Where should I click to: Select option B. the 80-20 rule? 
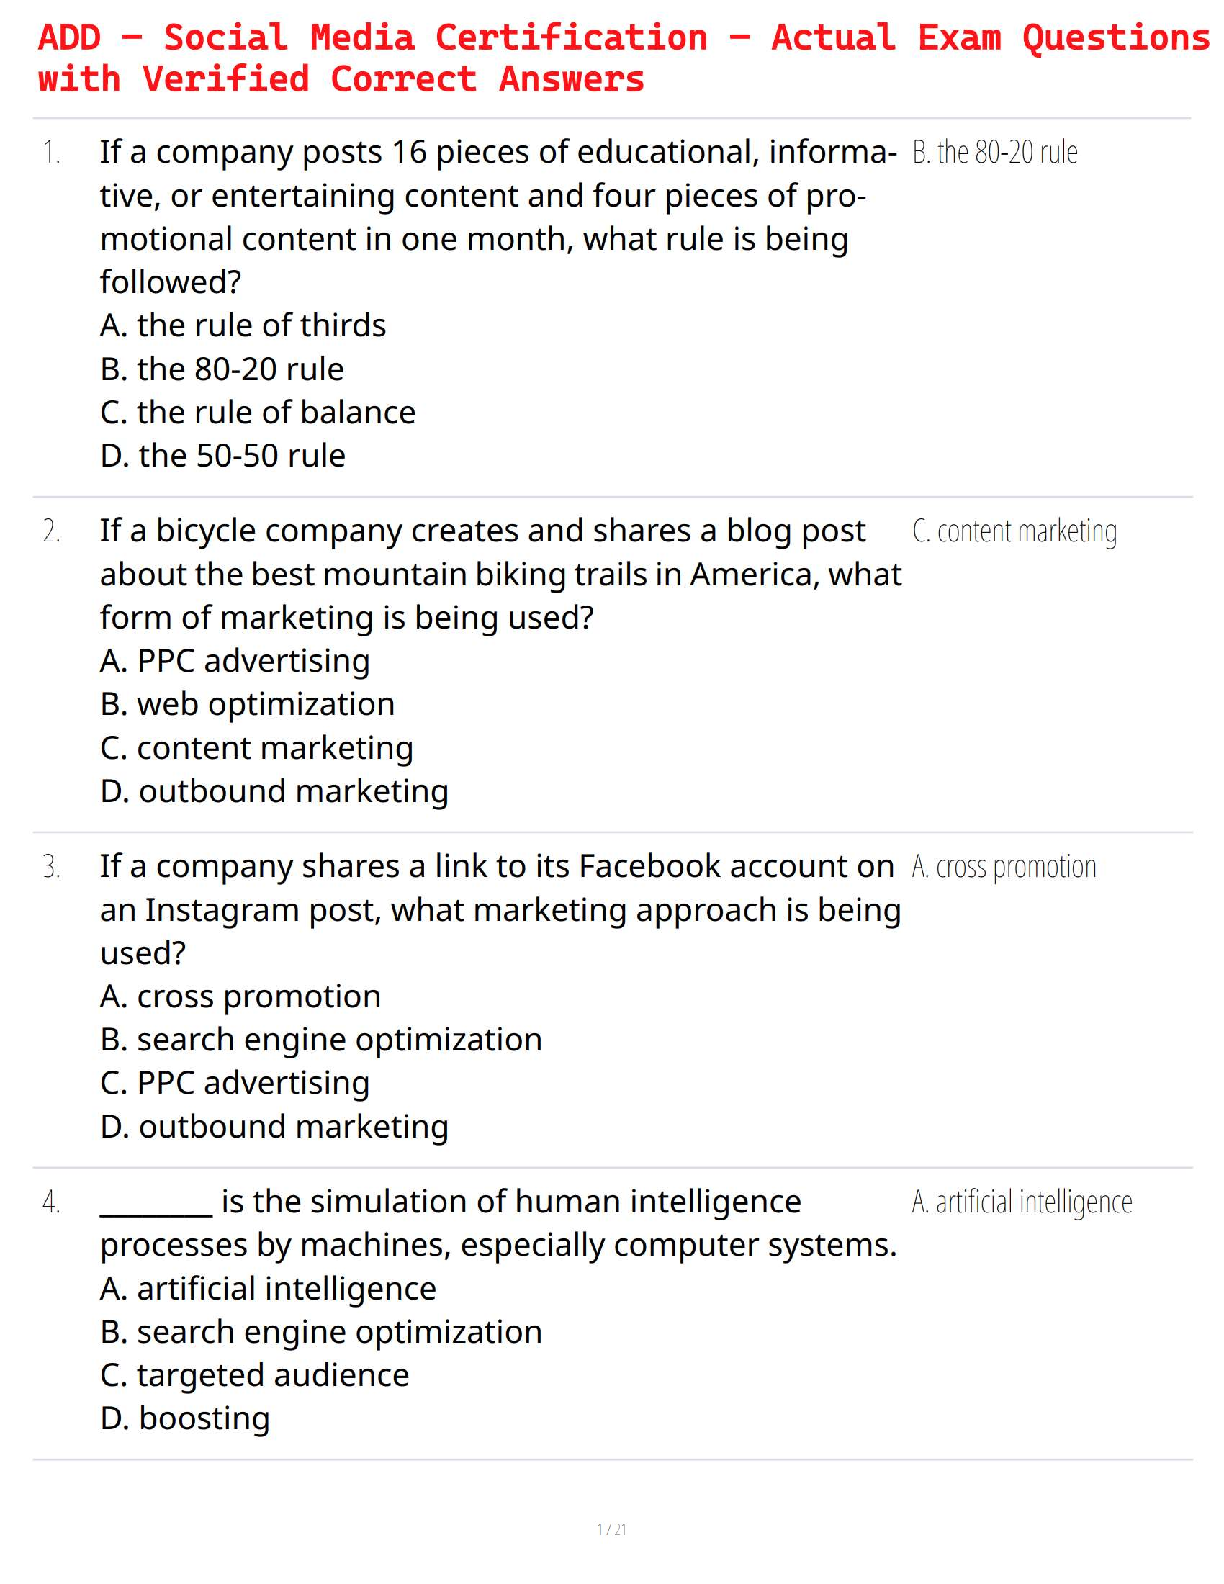coord(222,370)
